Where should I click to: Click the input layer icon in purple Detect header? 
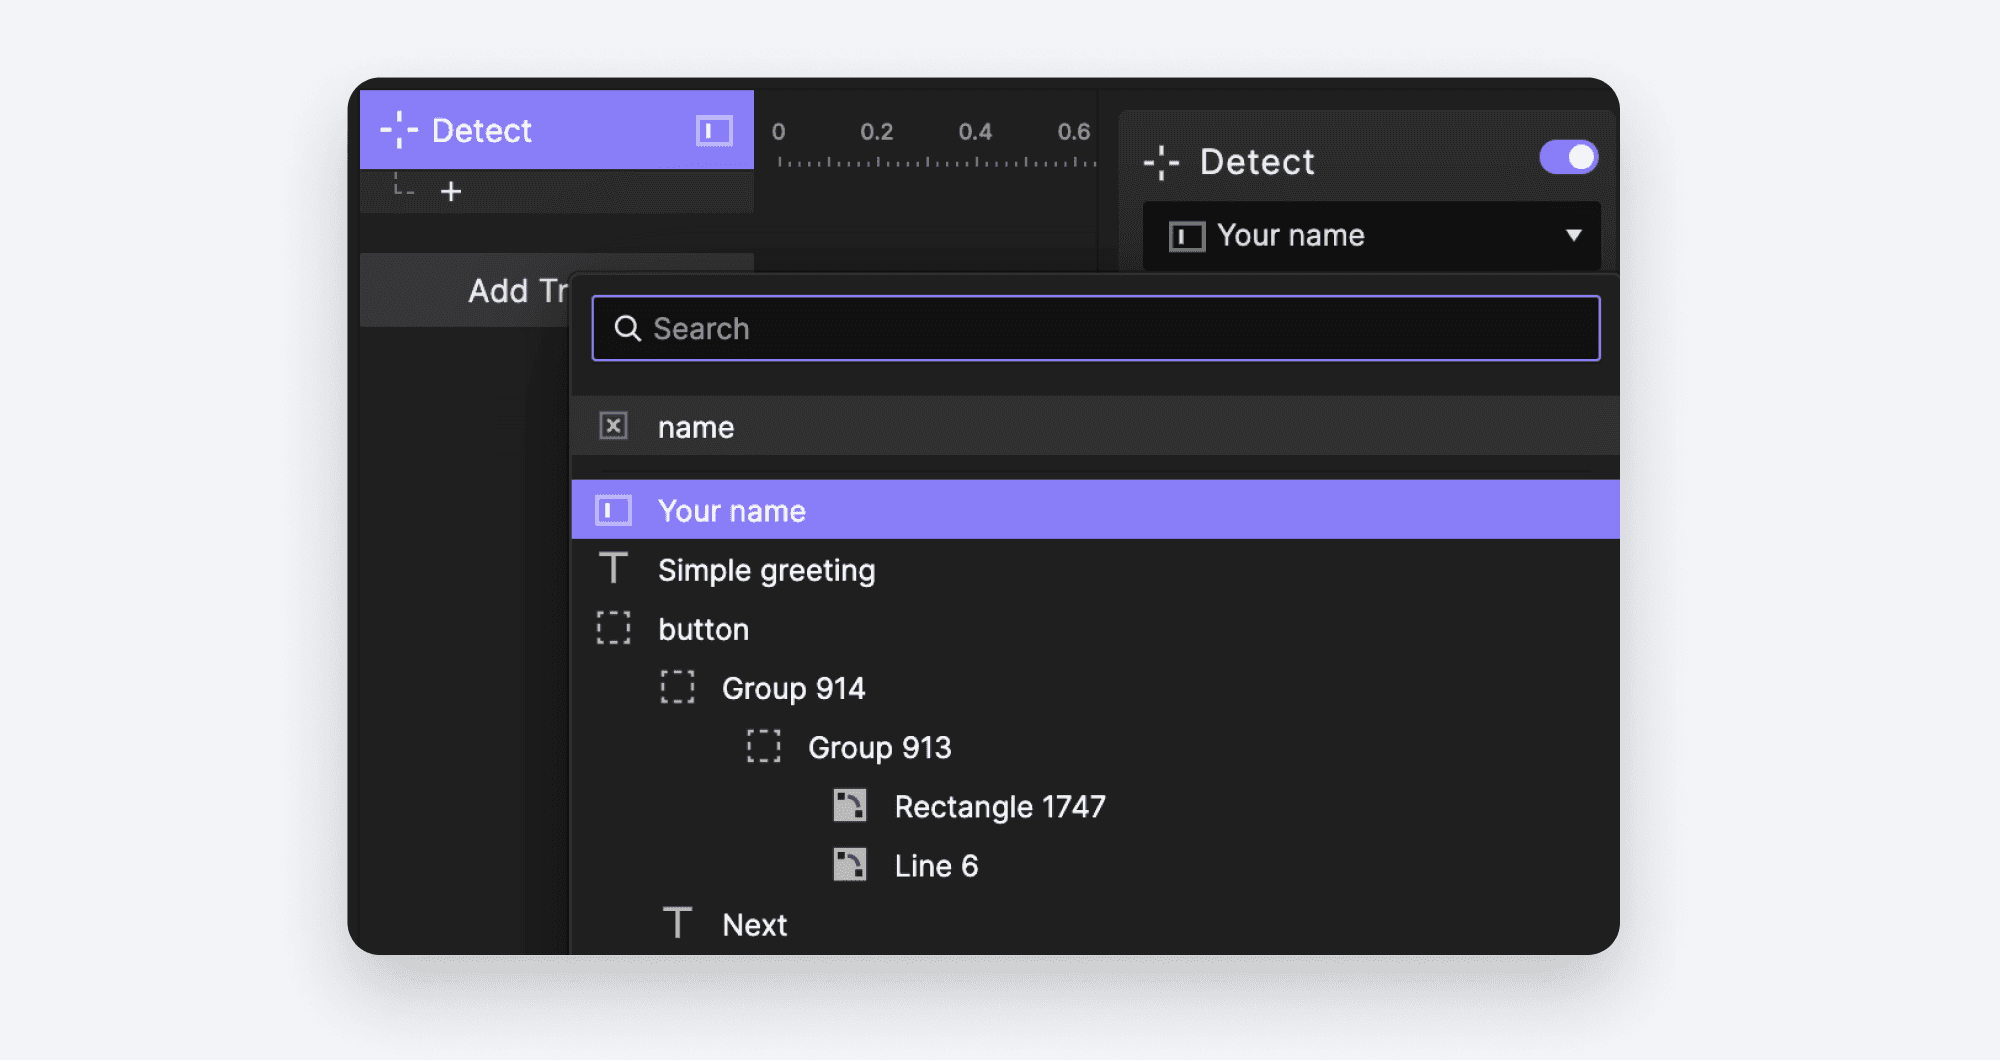click(714, 130)
